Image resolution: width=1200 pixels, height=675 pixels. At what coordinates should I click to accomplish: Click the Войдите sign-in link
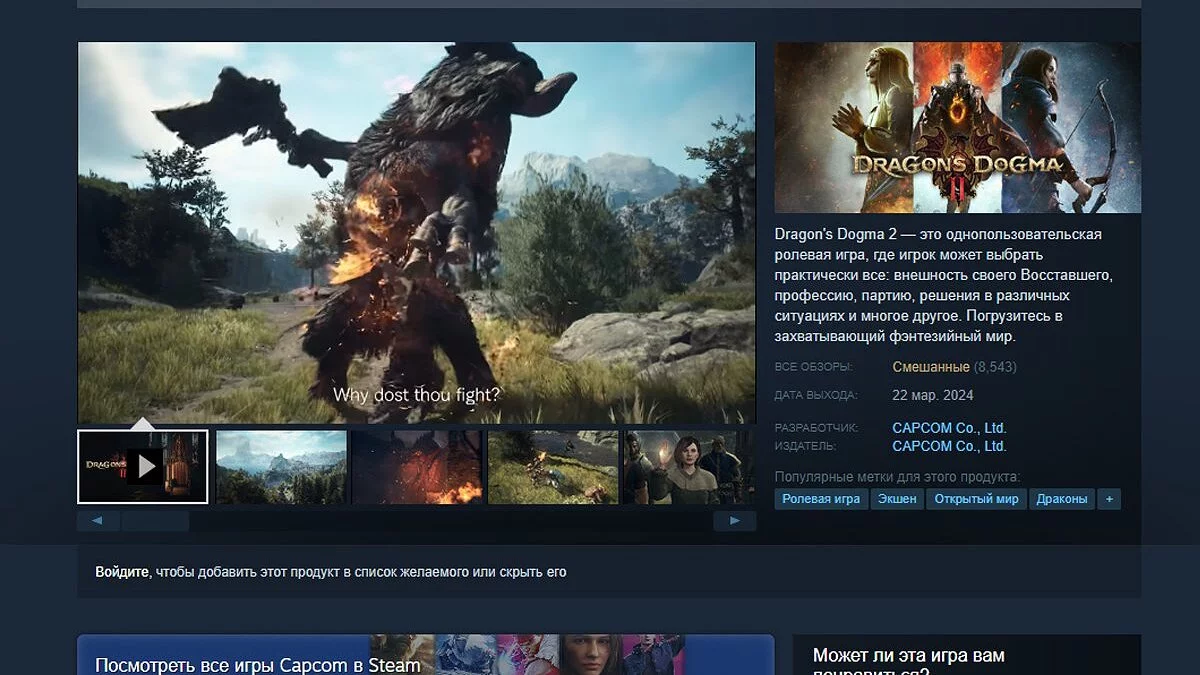(122, 573)
